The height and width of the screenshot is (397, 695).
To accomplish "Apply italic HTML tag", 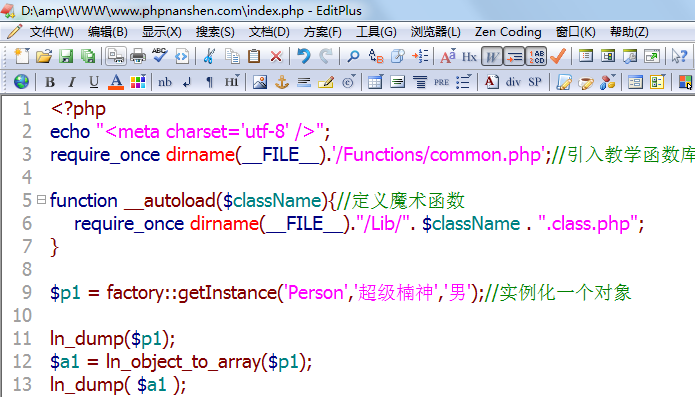I will click(72, 82).
